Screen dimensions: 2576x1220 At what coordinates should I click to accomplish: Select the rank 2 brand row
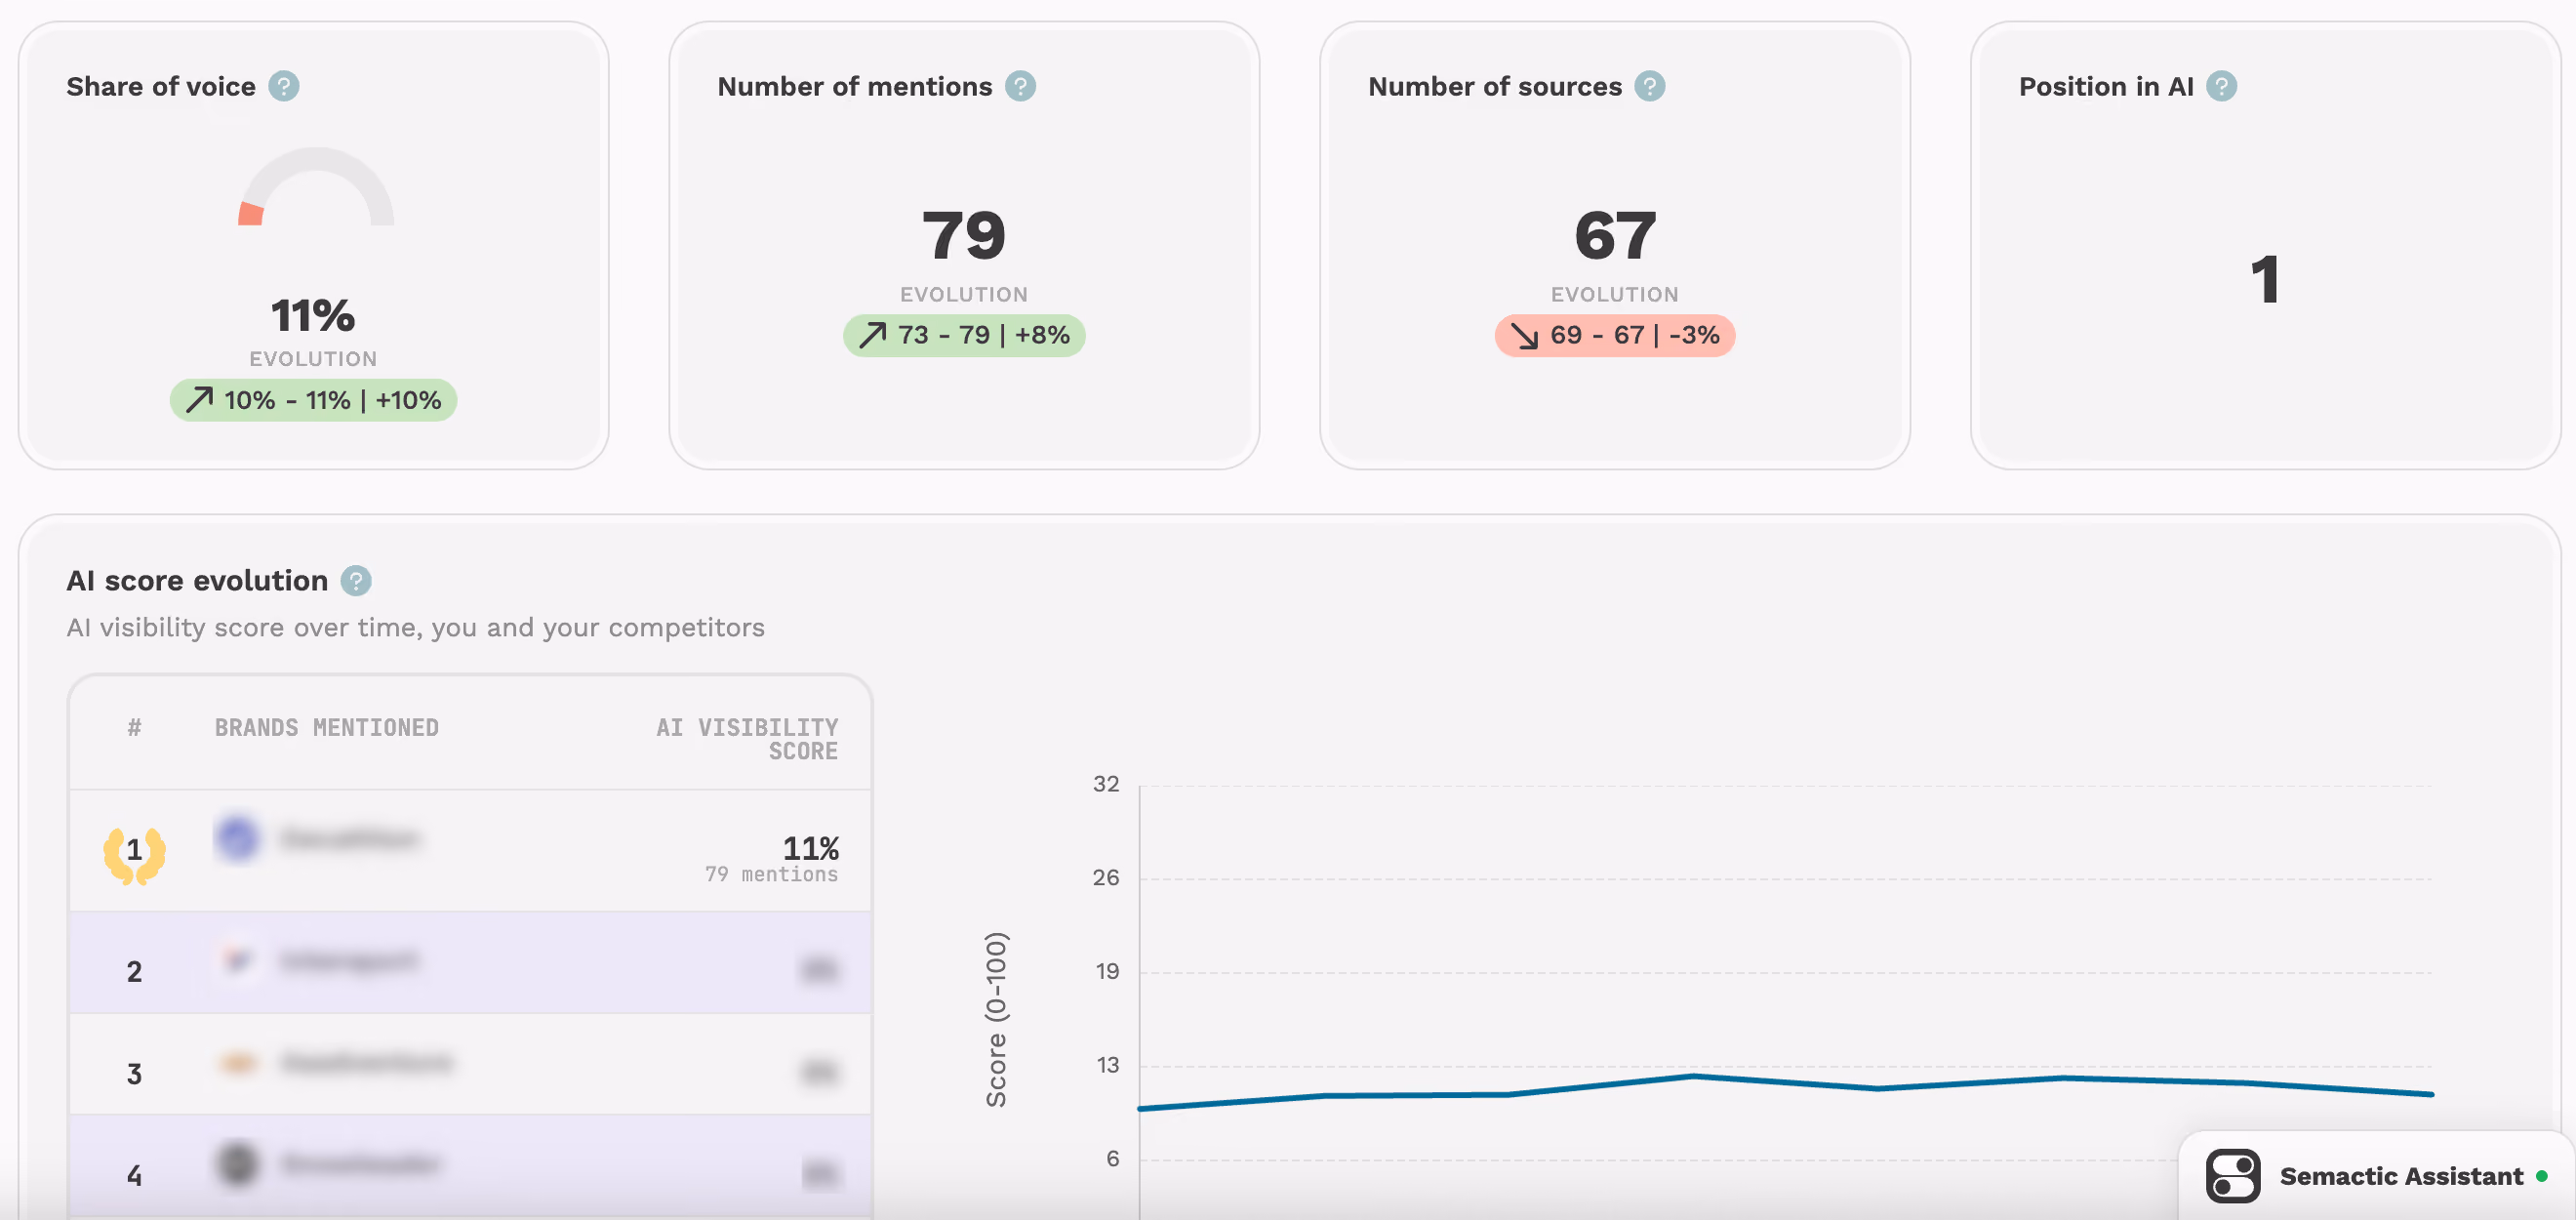(470, 963)
